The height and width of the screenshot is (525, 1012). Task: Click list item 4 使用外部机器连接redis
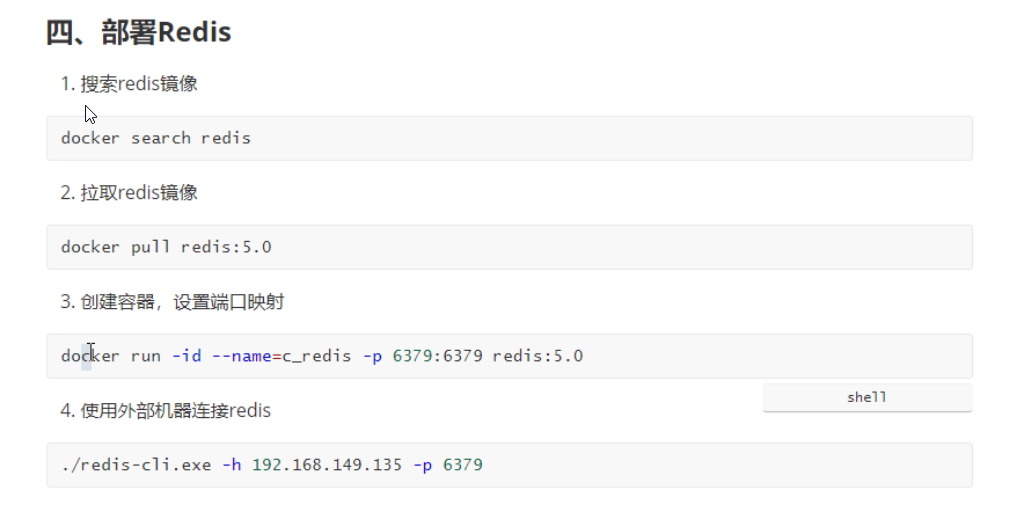tap(166, 410)
